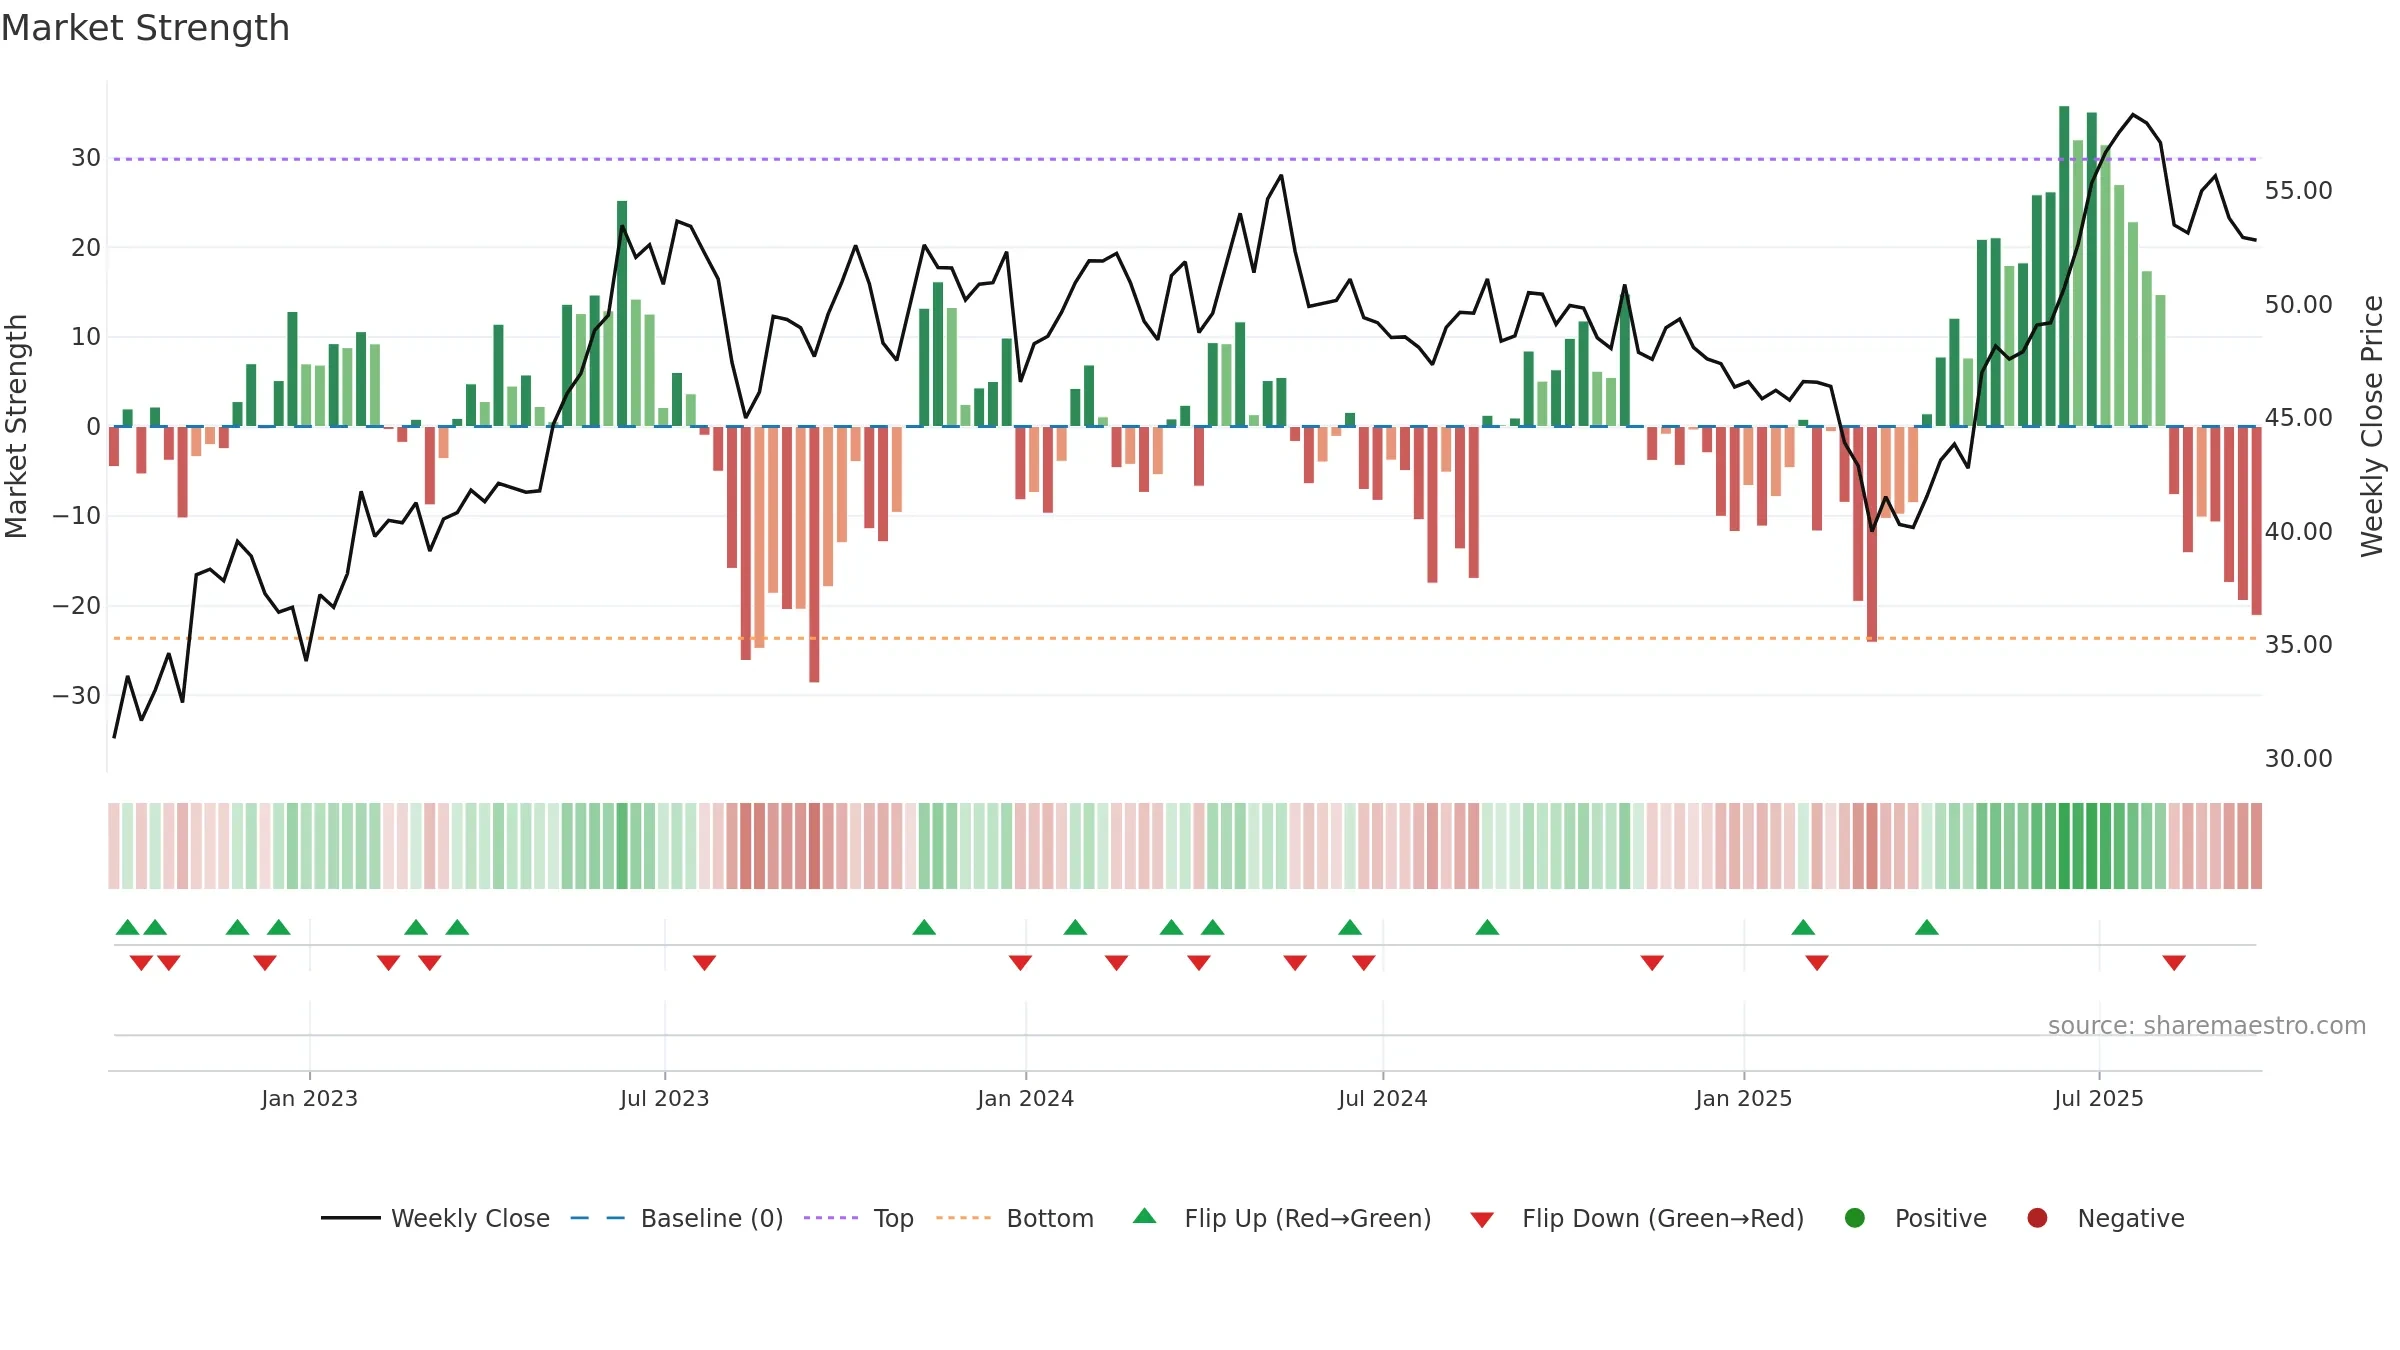Click the flip-up marker just after Jul 2024
Screen dimensions: 2400x1350
tap(1487, 927)
